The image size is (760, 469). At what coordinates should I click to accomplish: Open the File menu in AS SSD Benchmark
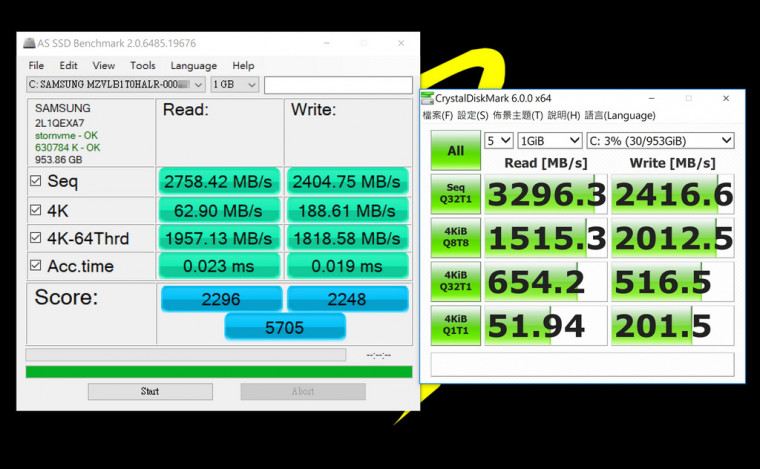pos(36,65)
